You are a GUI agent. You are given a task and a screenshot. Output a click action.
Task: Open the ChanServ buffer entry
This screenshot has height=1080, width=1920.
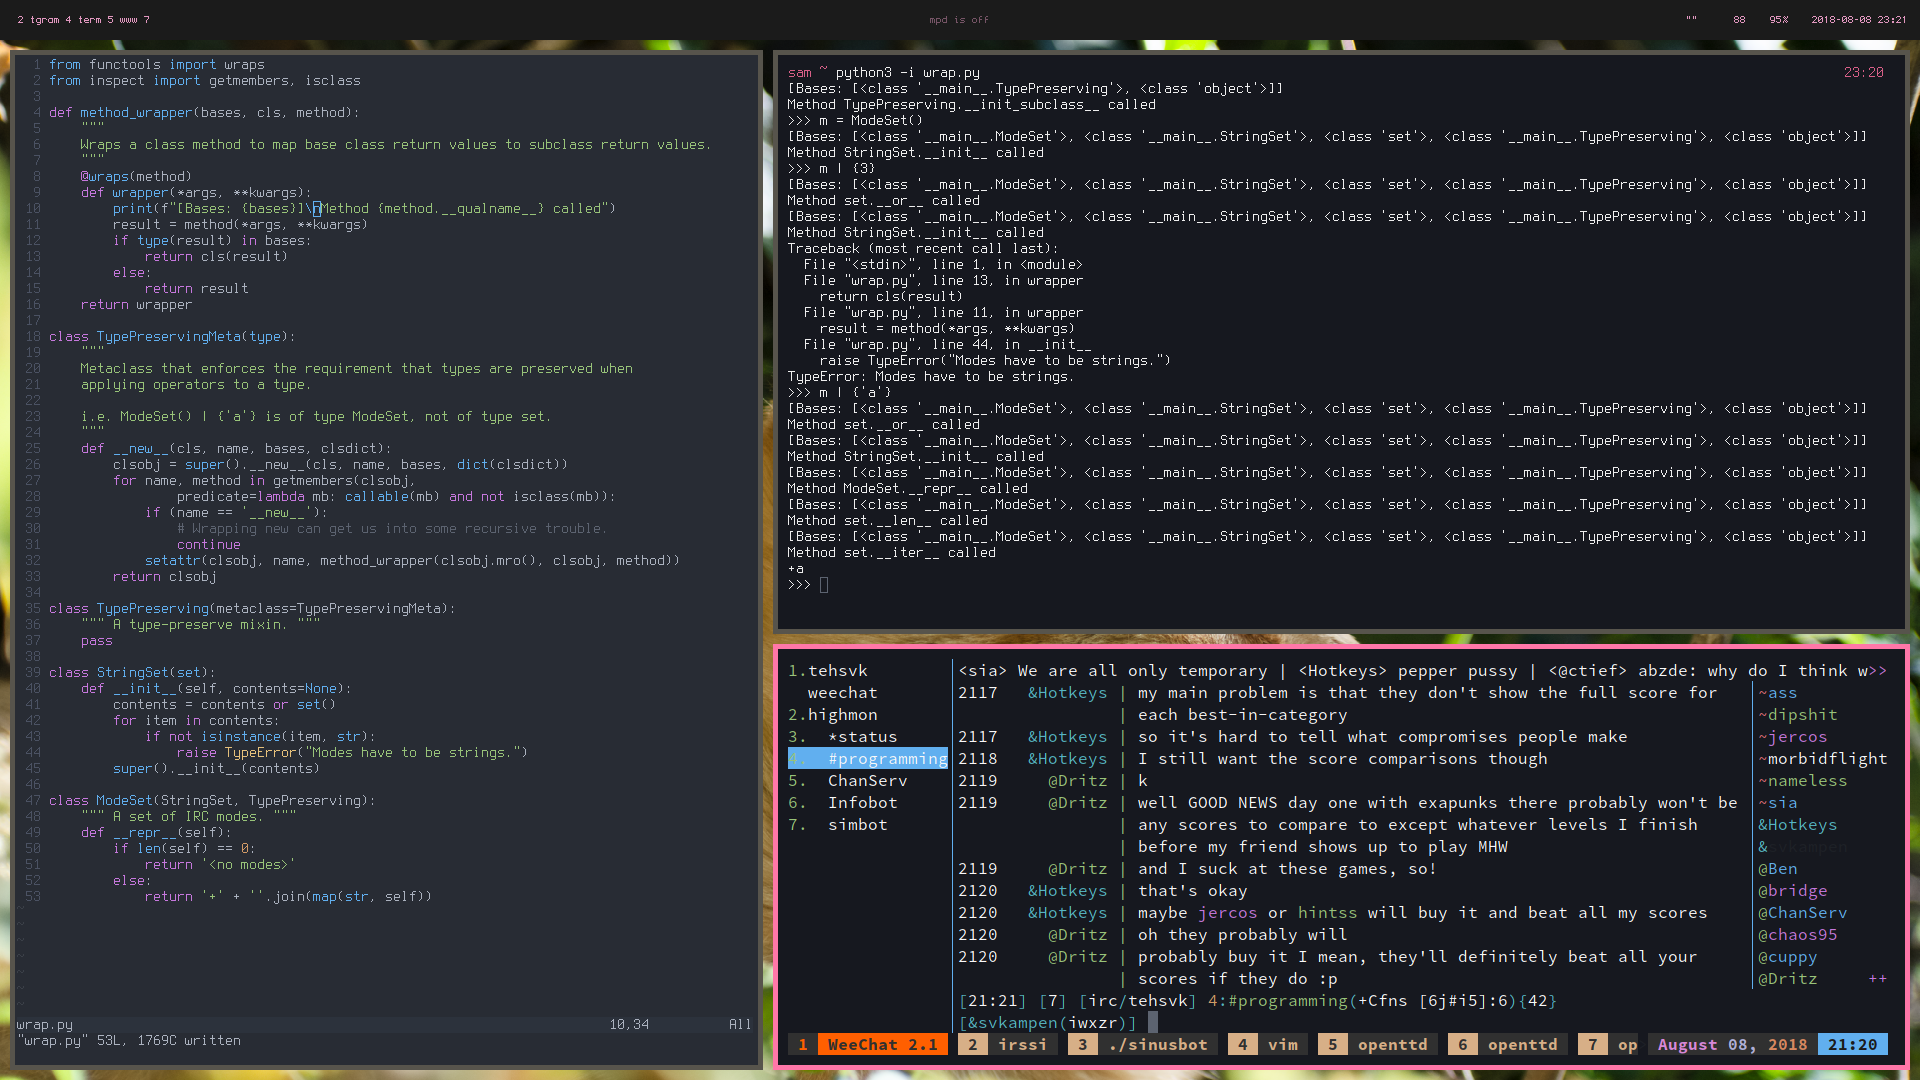coord(867,780)
